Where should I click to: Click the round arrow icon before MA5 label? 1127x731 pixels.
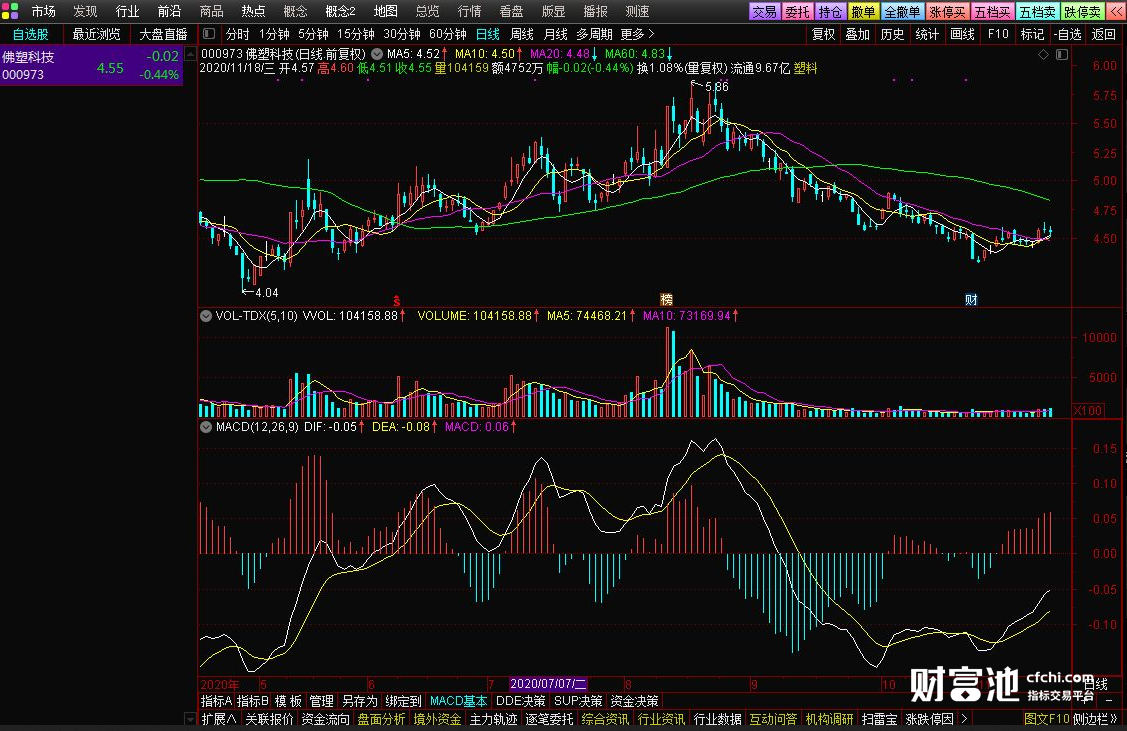pos(377,54)
